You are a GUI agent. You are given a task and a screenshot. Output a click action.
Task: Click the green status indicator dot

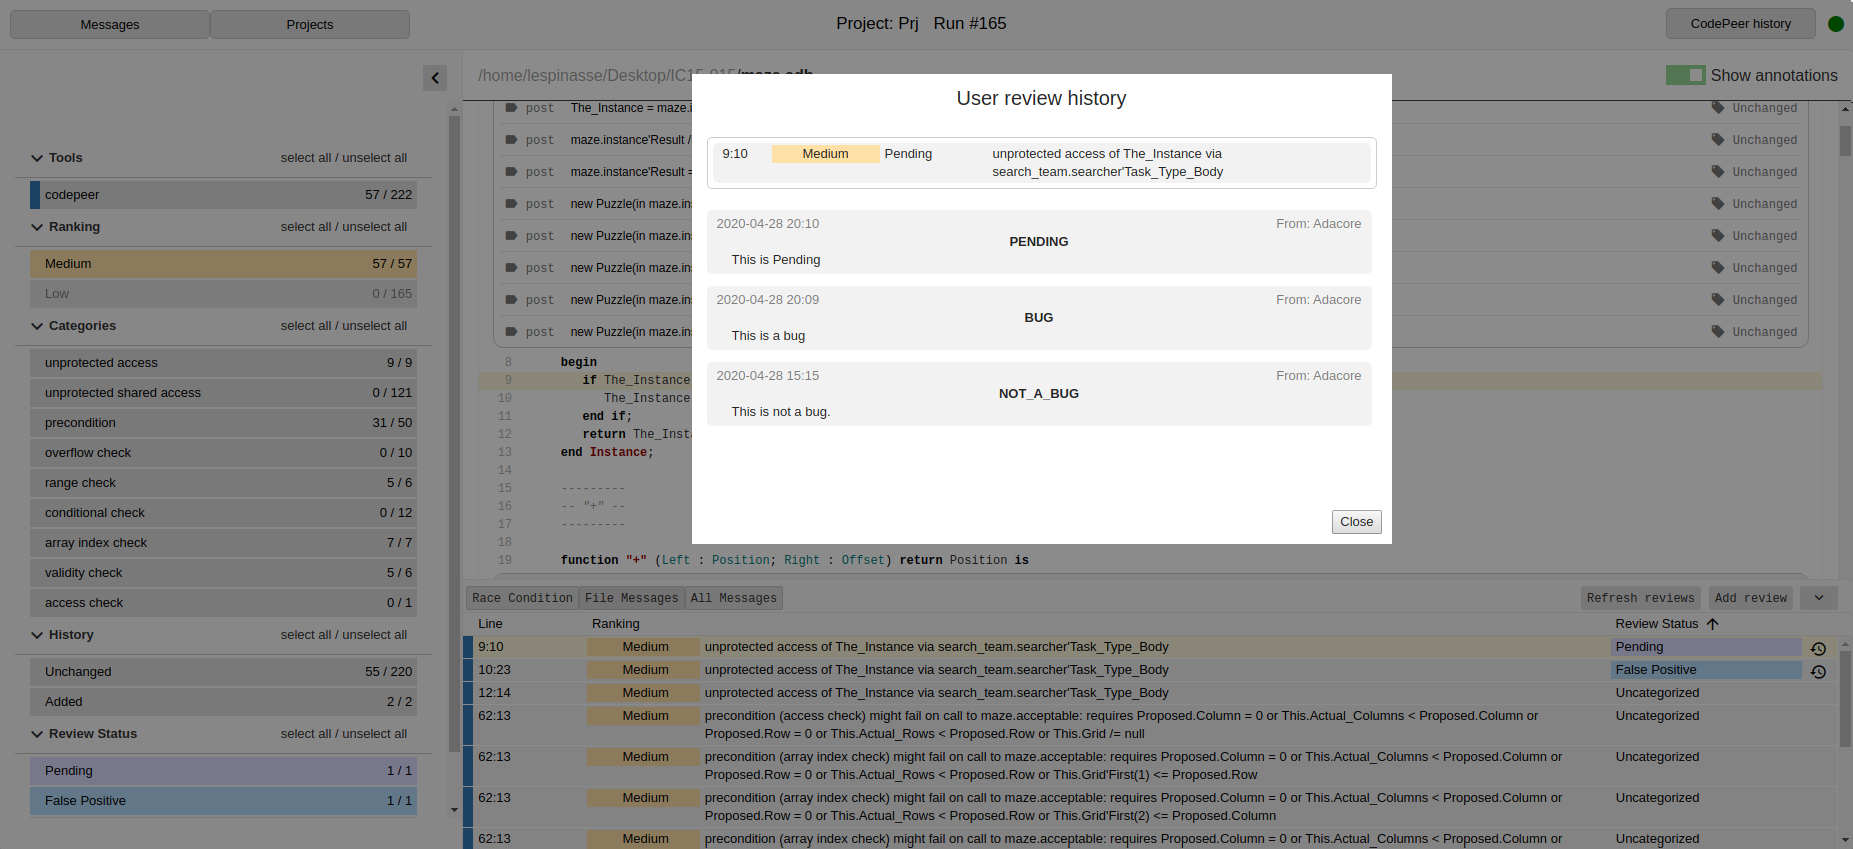coord(1835,24)
